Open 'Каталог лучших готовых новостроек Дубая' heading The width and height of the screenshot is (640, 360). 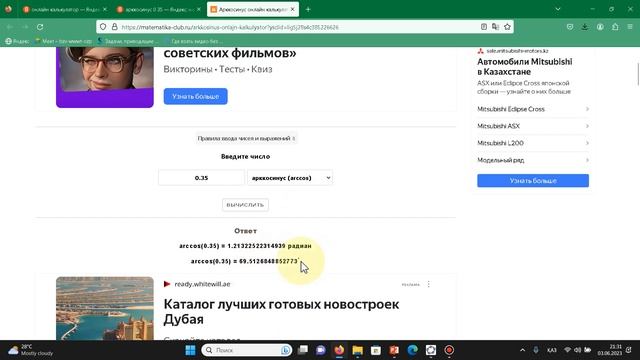[281, 311]
